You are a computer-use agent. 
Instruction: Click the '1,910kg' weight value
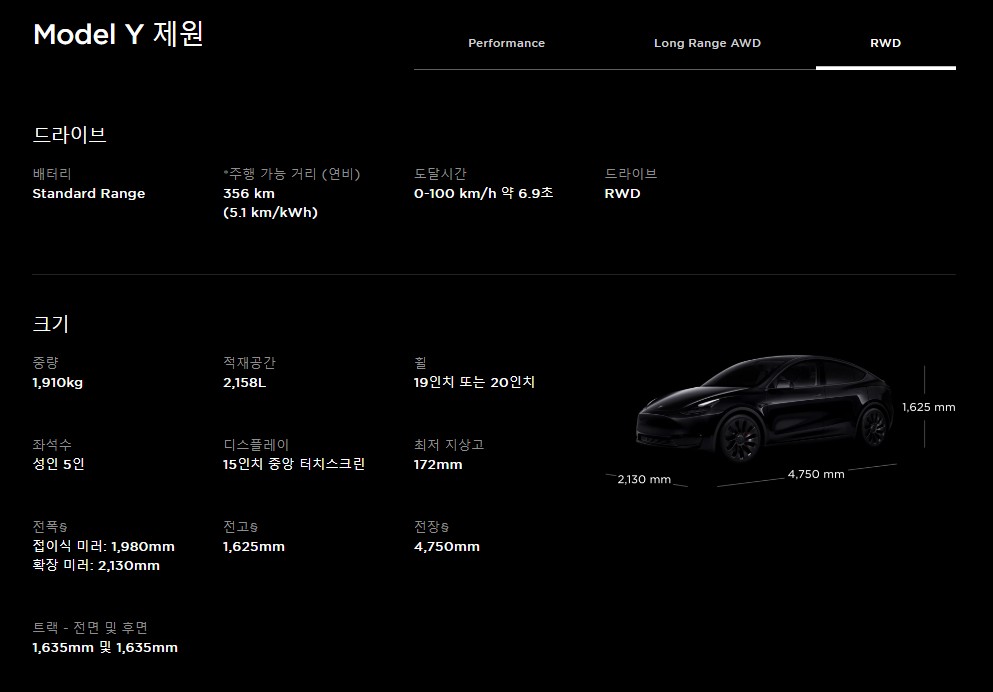[58, 382]
